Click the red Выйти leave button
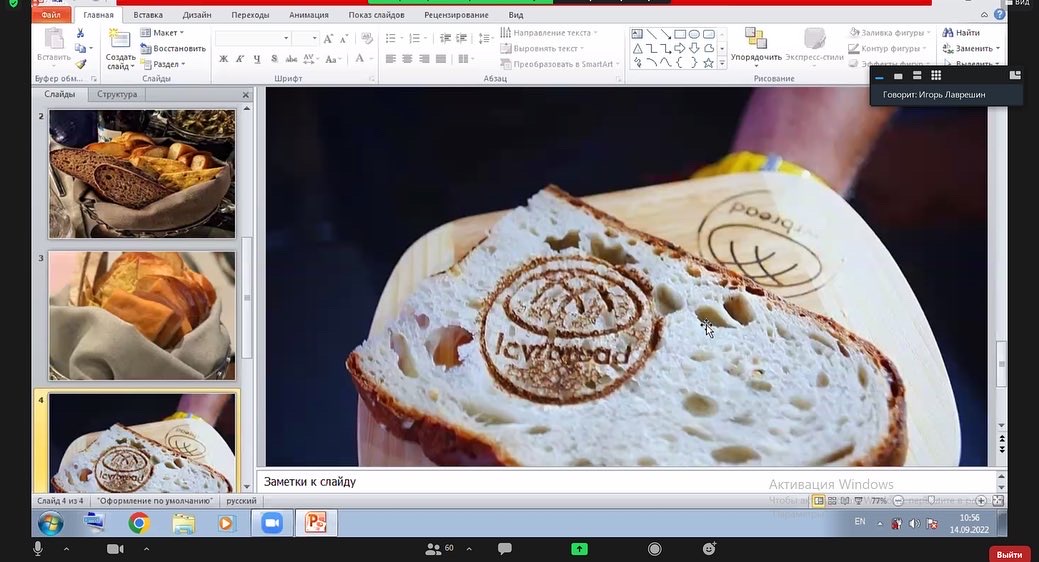The image size is (1039, 562). click(1009, 554)
